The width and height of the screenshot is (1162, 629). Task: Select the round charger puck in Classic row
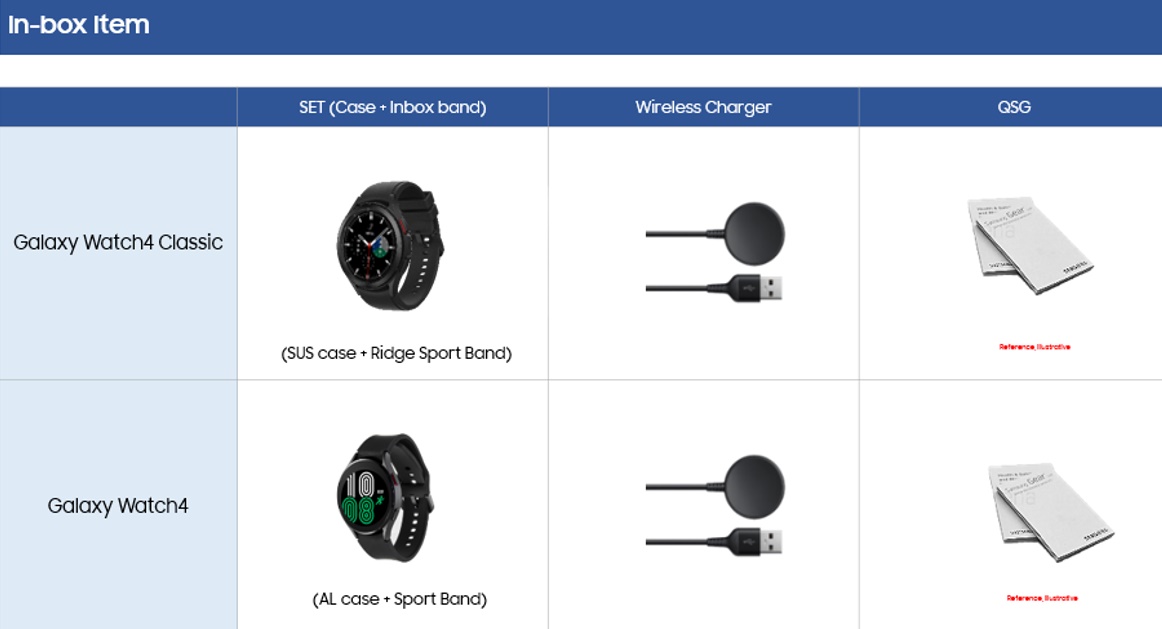coord(754,233)
